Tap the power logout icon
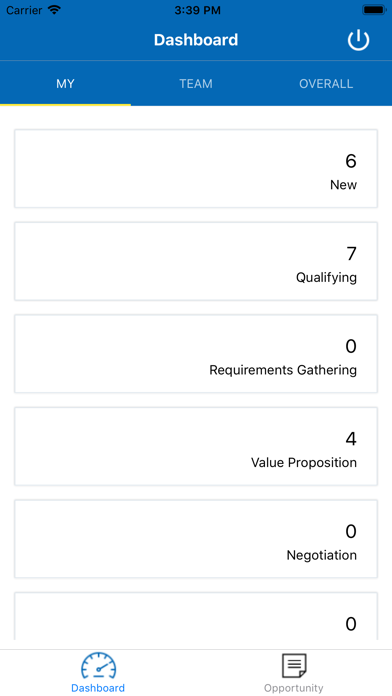The image size is (392, 696). 358,40
